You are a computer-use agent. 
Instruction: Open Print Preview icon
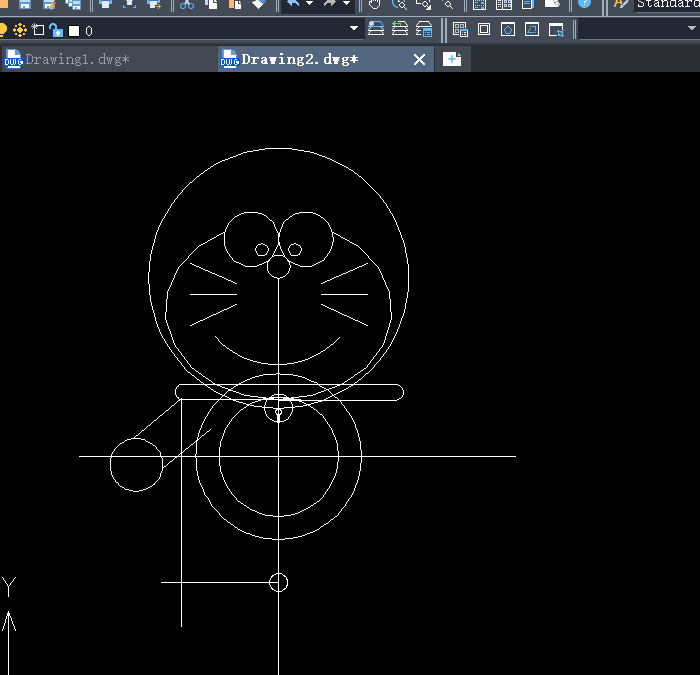click(x=129, y=4)
